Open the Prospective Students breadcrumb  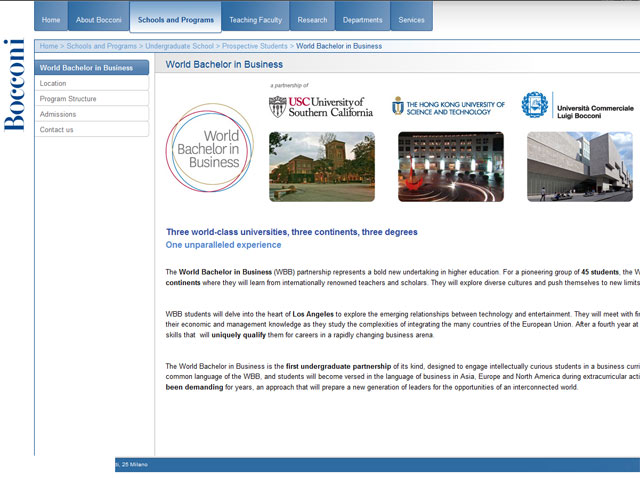[x=255, y=46]
